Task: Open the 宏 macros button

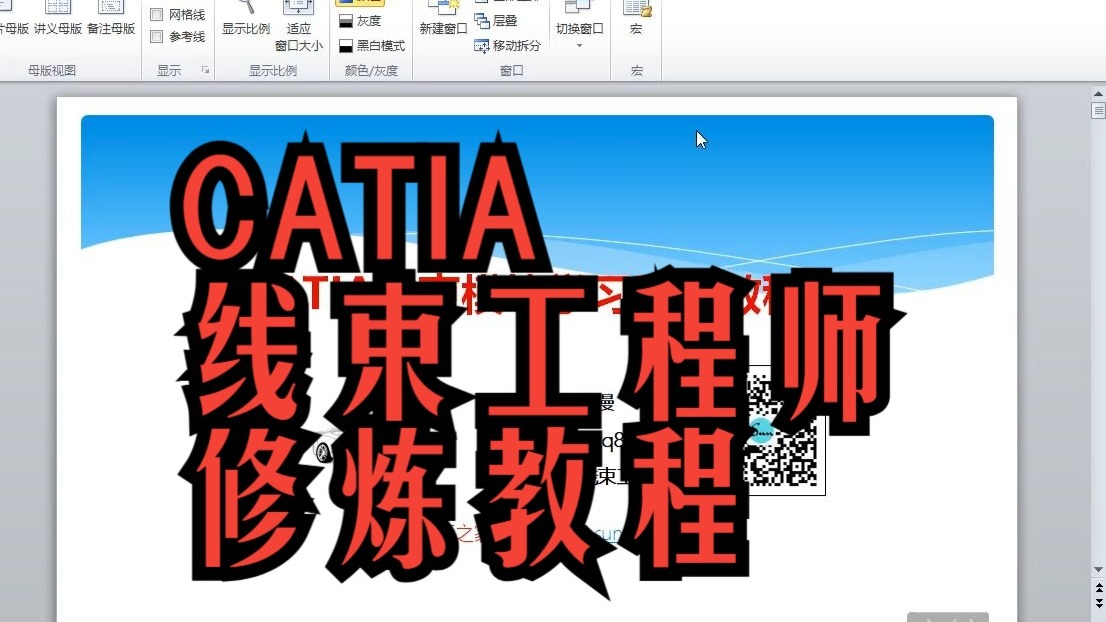Action: pyautogui.click(x=636, y=18)
